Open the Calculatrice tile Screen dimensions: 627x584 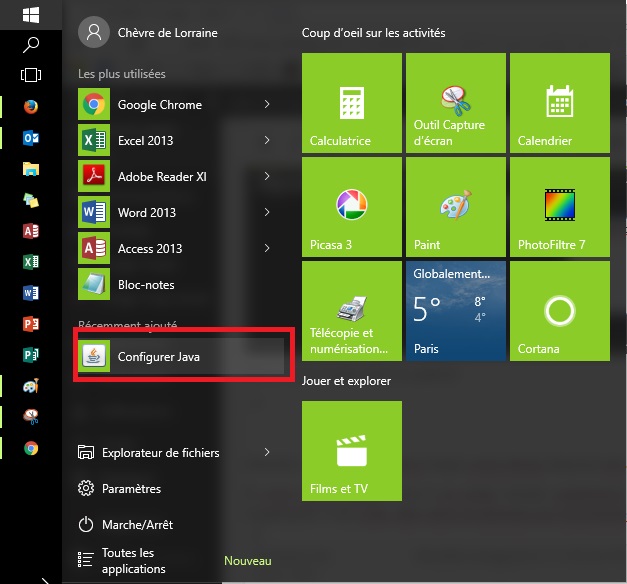352,103
